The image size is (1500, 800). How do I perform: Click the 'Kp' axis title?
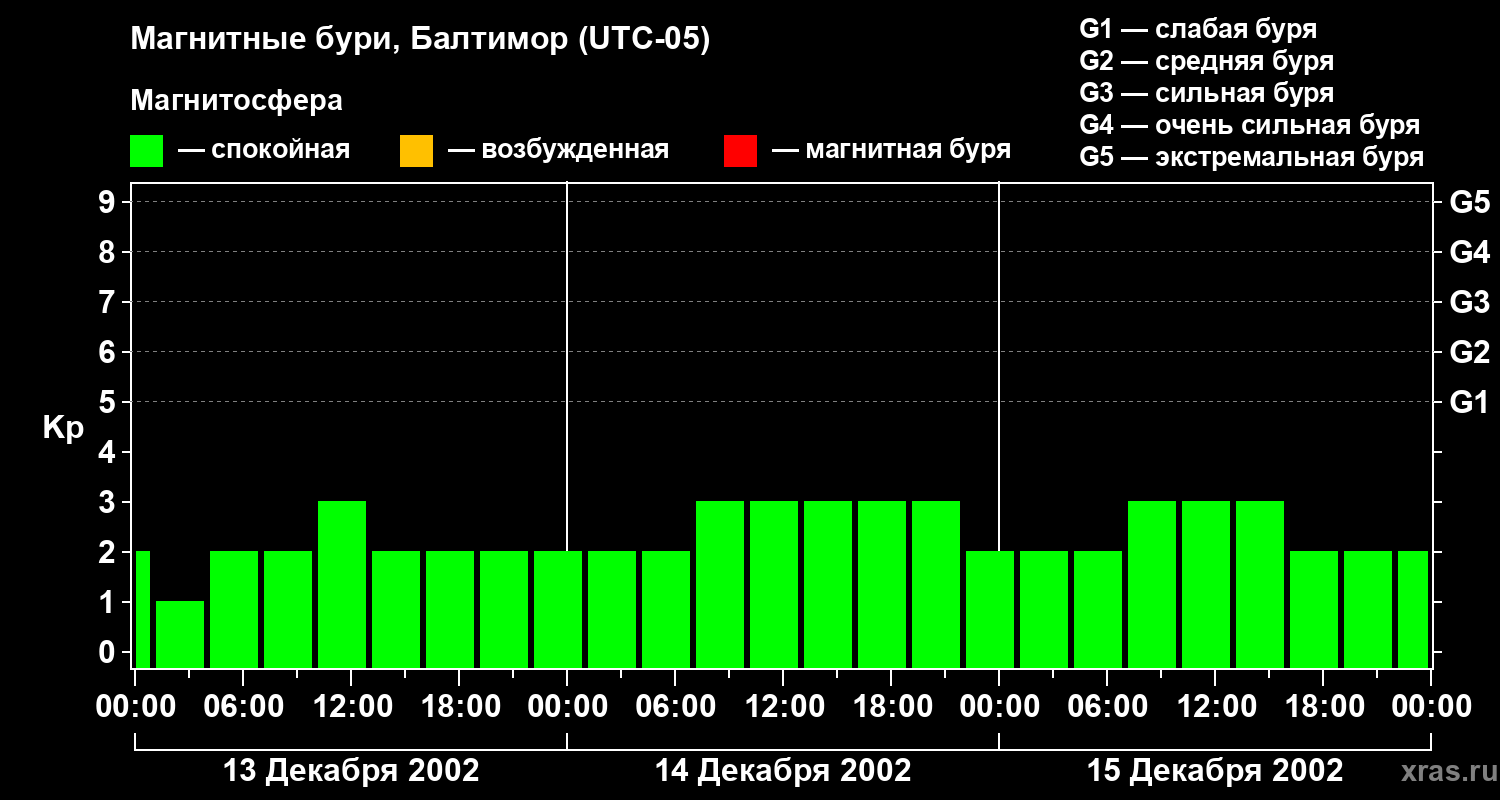point(63,428)
